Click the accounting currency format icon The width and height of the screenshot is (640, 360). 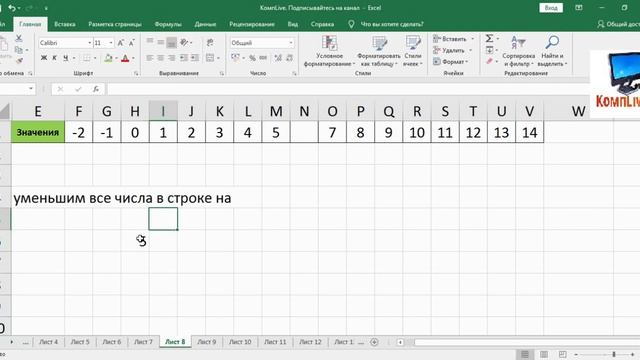coord(236,58)
